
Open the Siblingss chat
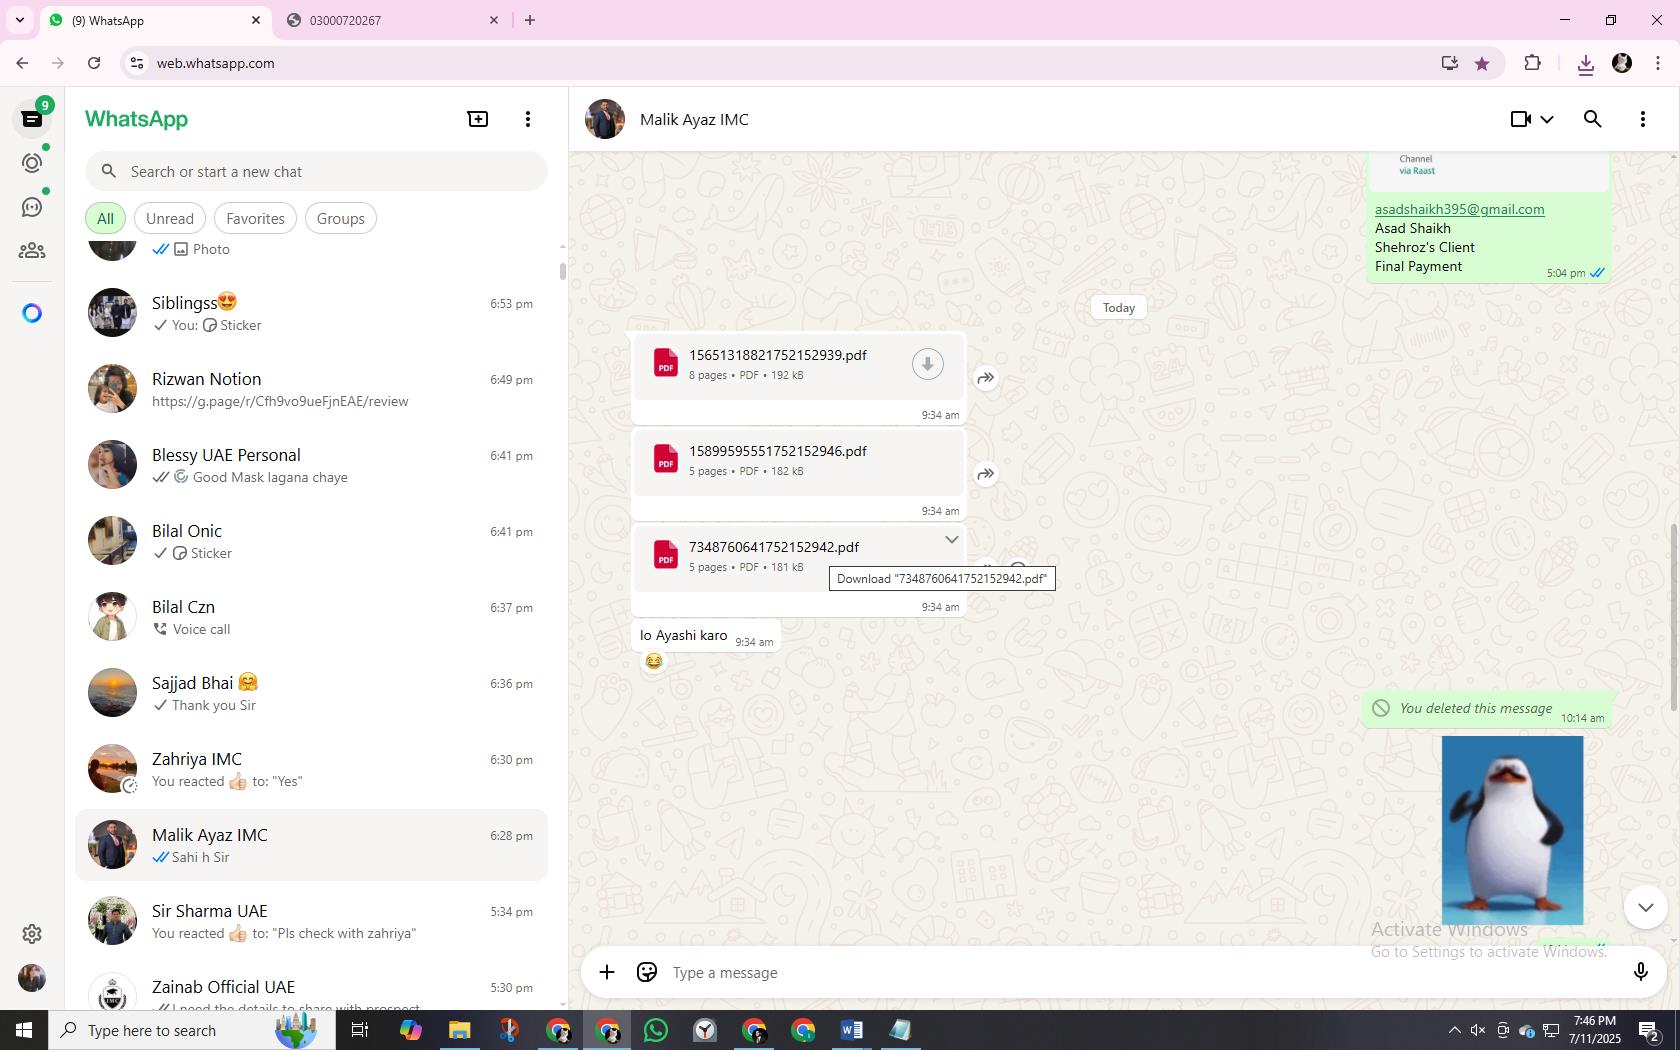(x=311, y=313)
